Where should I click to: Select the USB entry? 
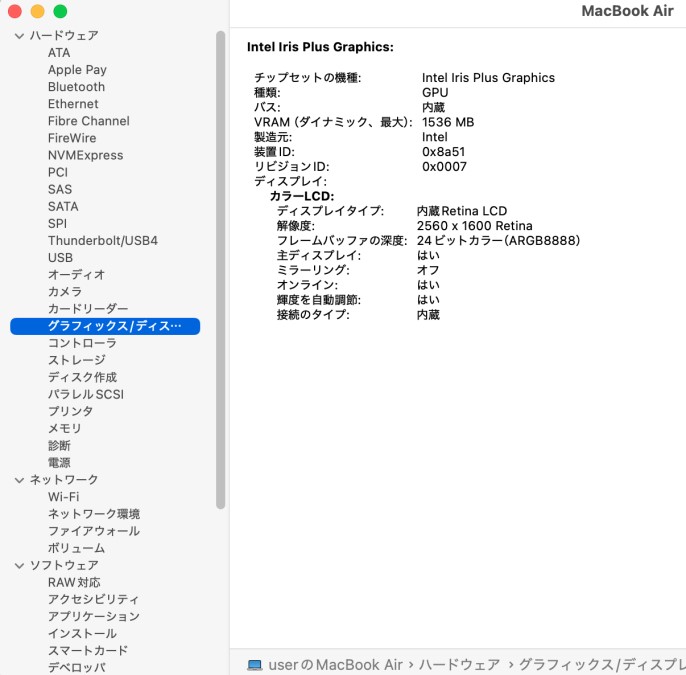pyautogui.click(x=60, y=257)
